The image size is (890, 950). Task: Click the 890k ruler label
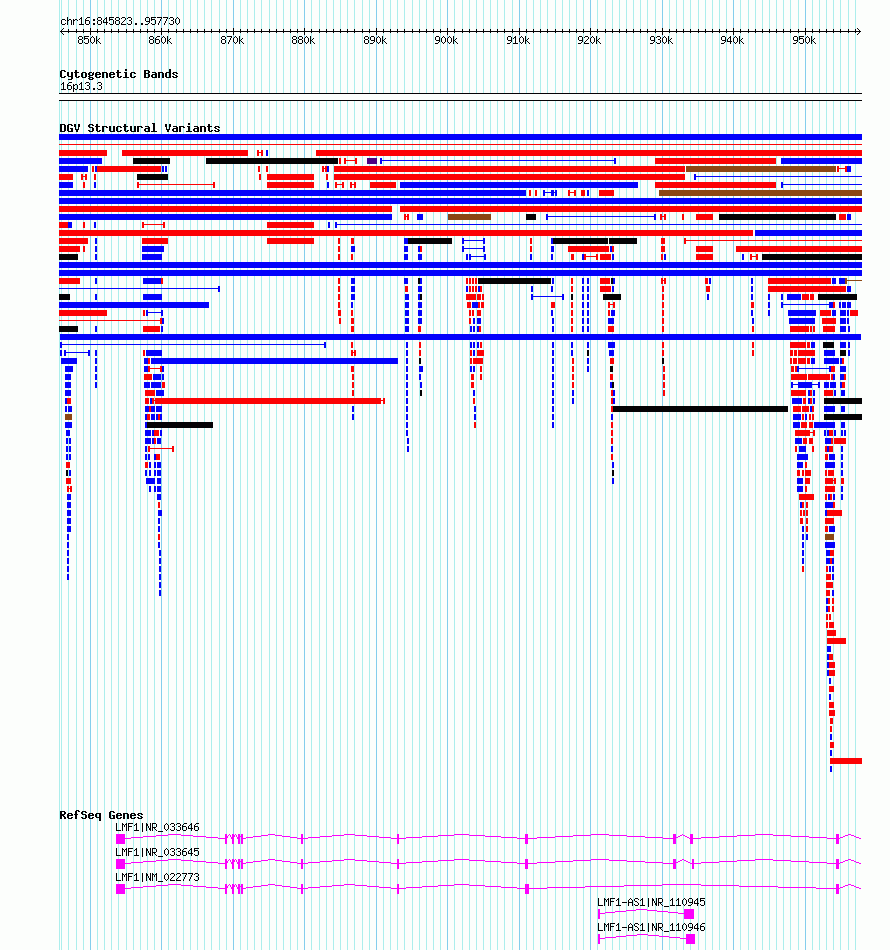375,41
